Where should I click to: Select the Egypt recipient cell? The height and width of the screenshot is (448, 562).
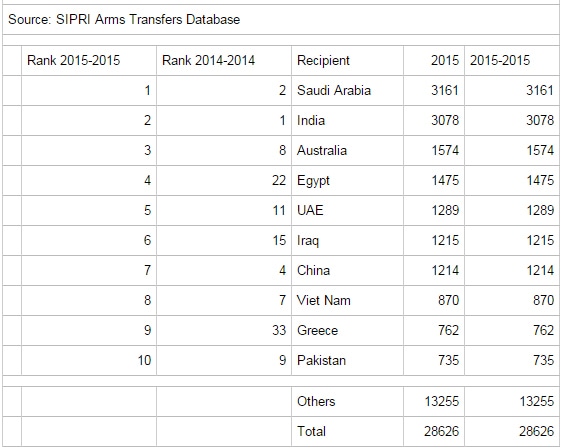click(347, 181)
